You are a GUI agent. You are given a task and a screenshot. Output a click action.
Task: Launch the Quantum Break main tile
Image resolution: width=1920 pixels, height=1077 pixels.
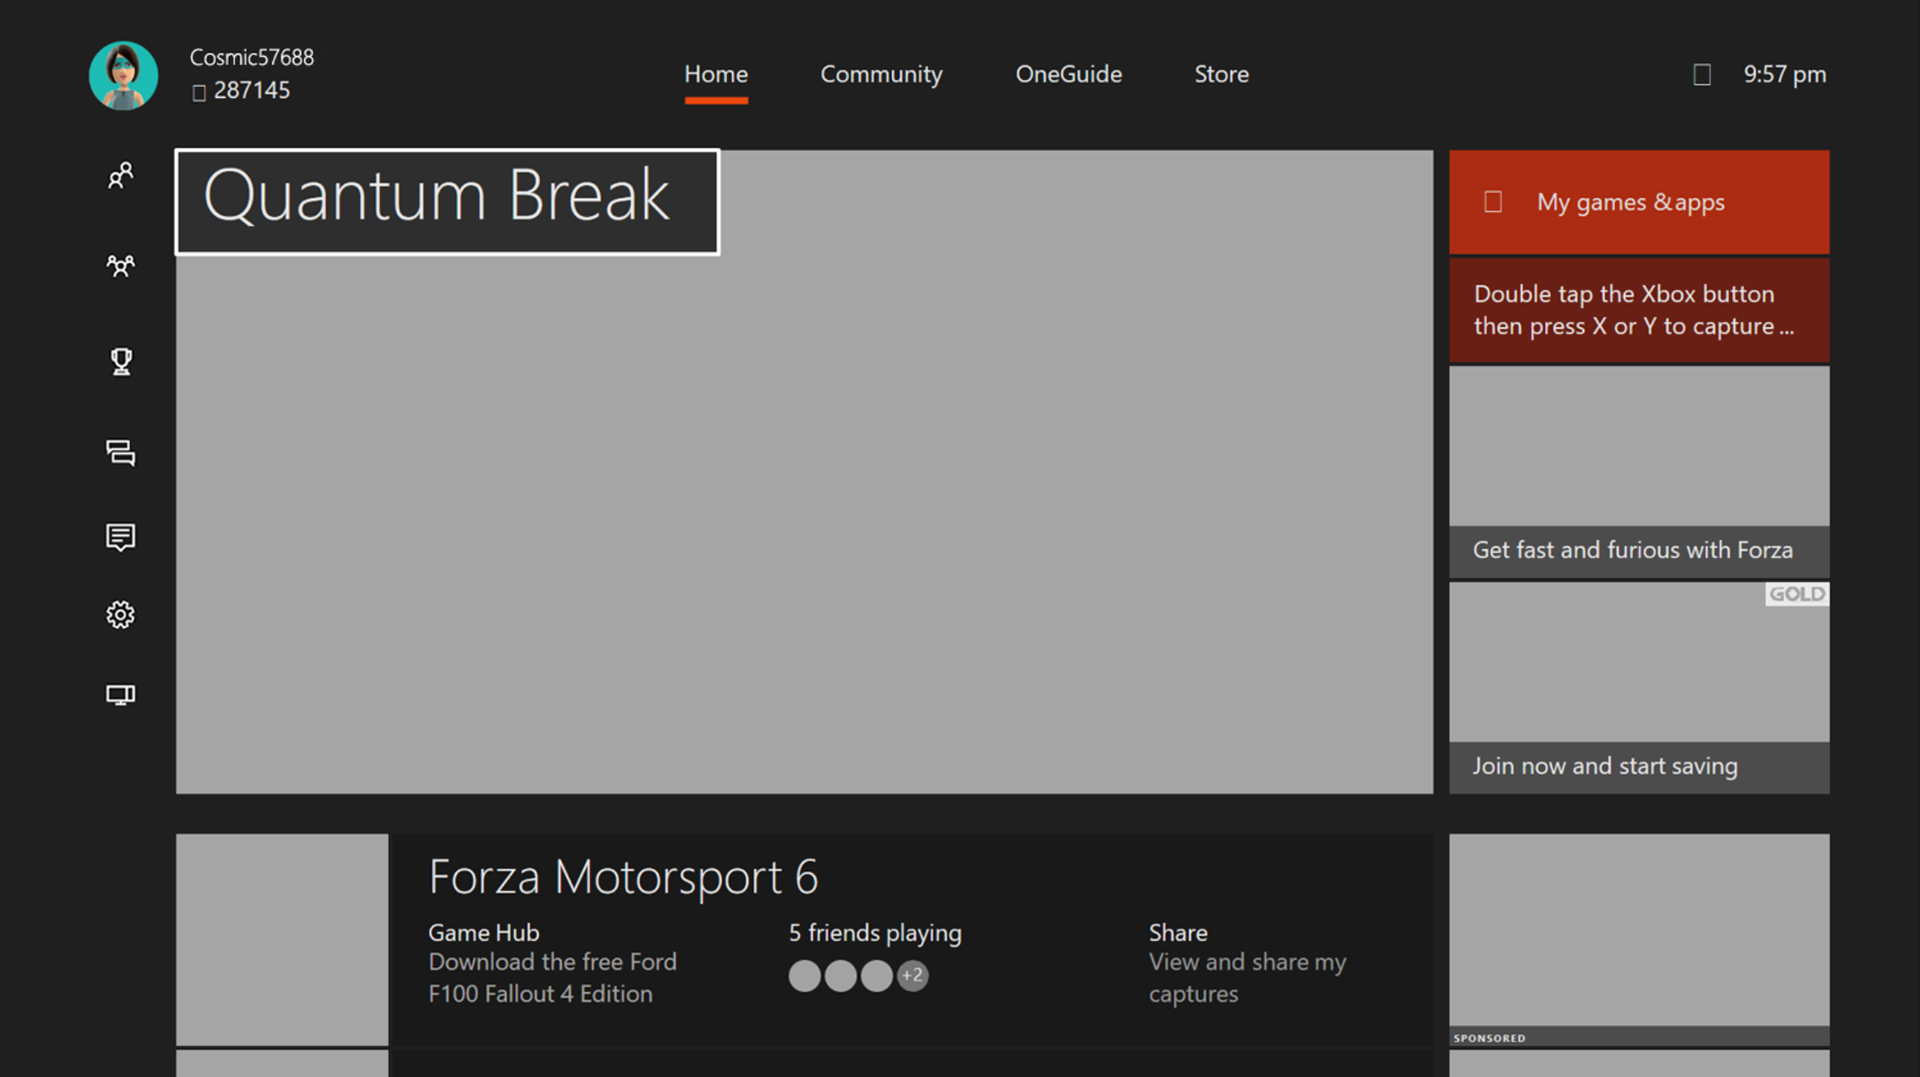[804, 472]
